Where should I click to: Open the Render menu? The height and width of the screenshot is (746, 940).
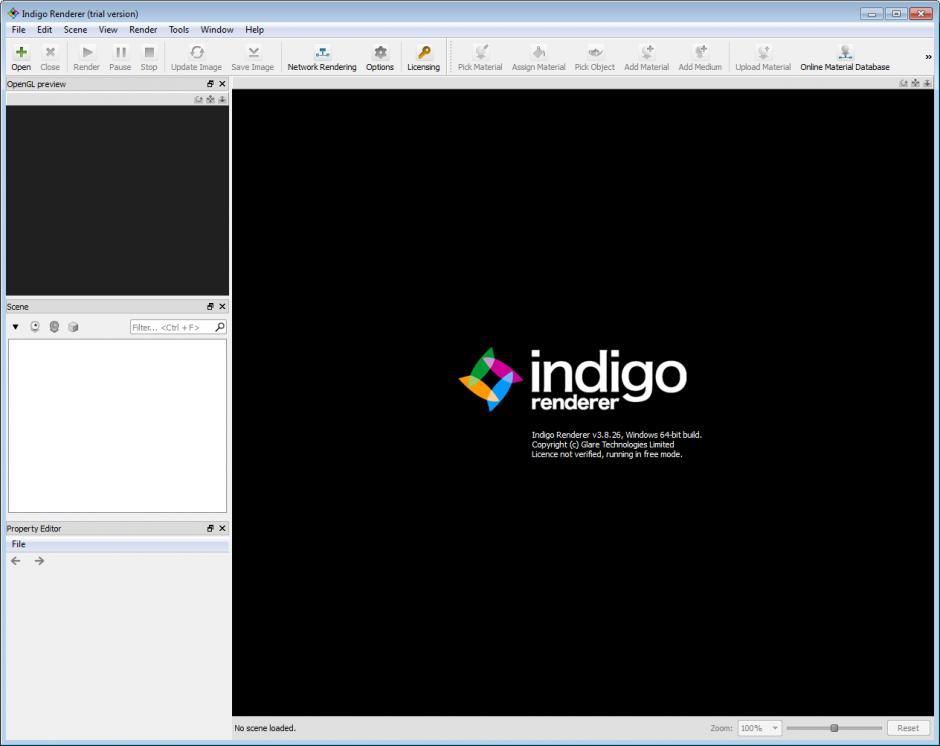143,29
